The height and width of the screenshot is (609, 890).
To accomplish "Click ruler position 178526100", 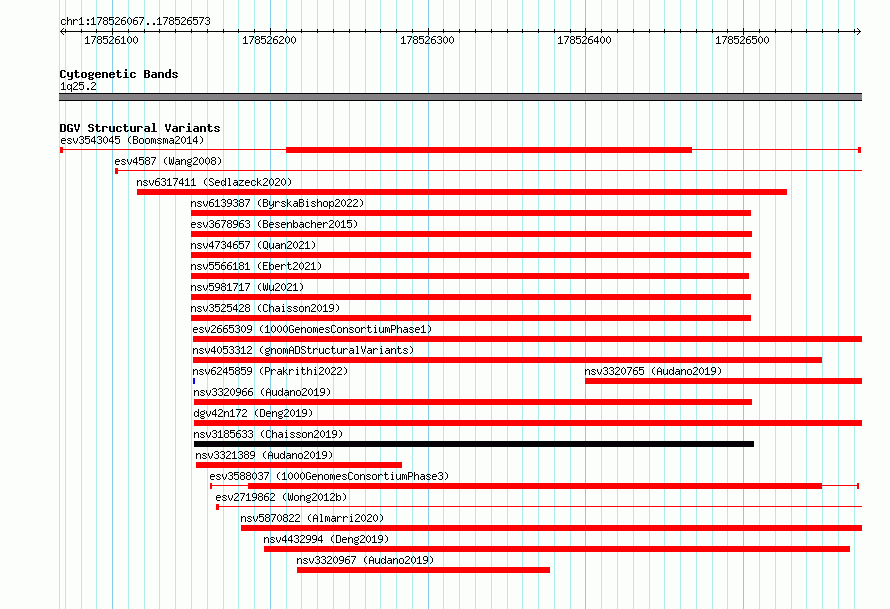I will 111,40.
